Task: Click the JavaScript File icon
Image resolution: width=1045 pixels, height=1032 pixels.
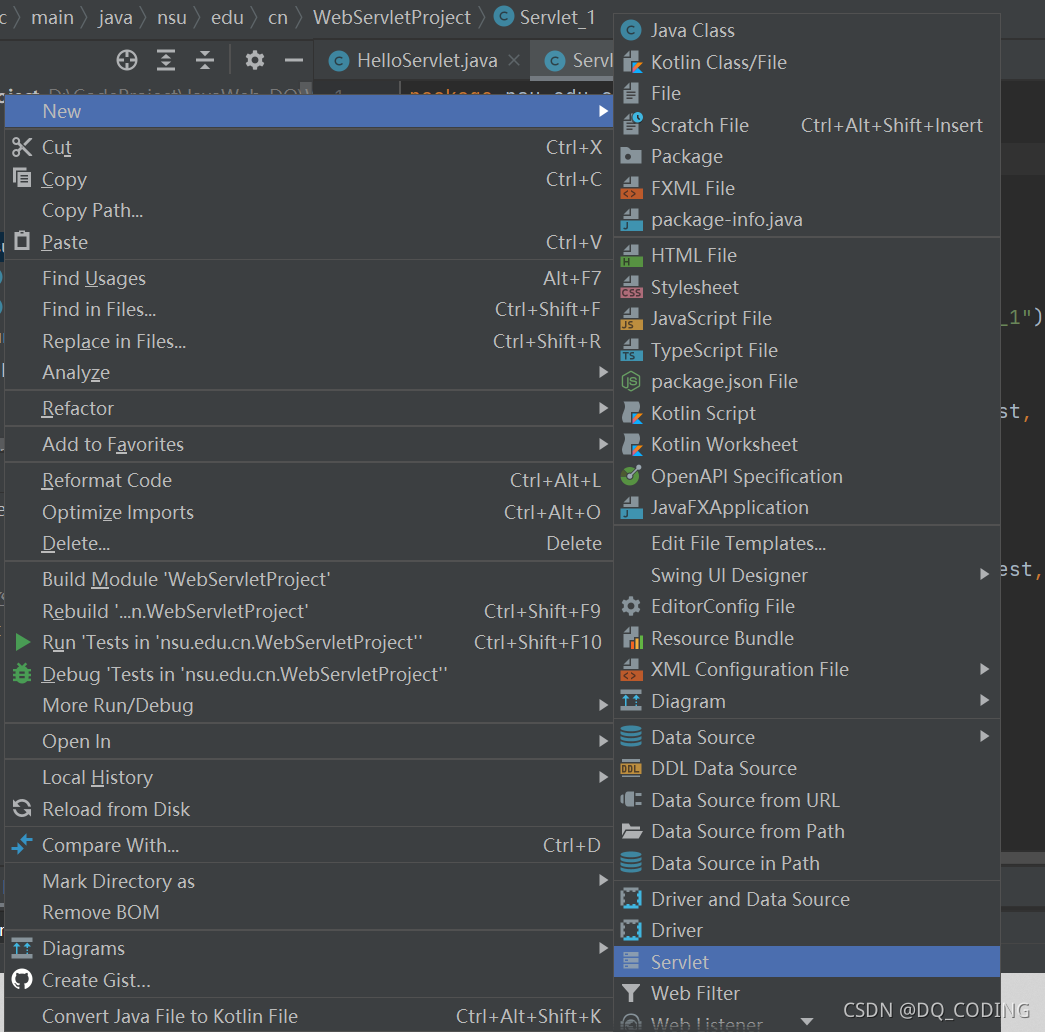Action: tap(631, 319)
